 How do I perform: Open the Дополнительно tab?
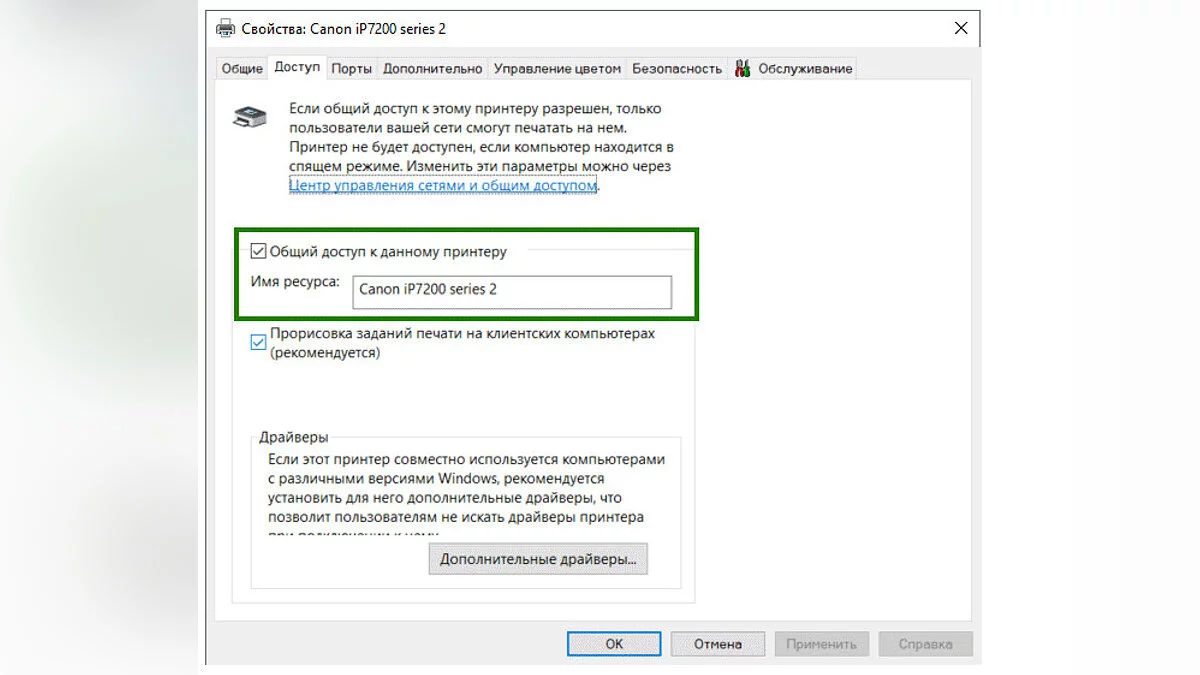[x=433, y=69]
